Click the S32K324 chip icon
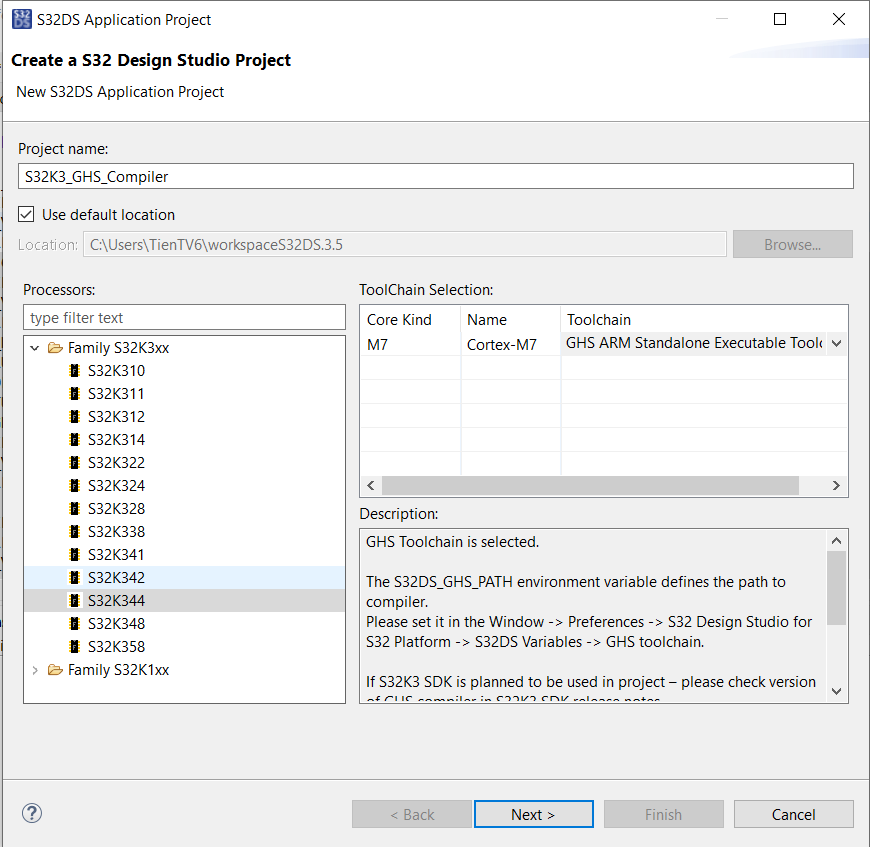 tap(74, 486)
